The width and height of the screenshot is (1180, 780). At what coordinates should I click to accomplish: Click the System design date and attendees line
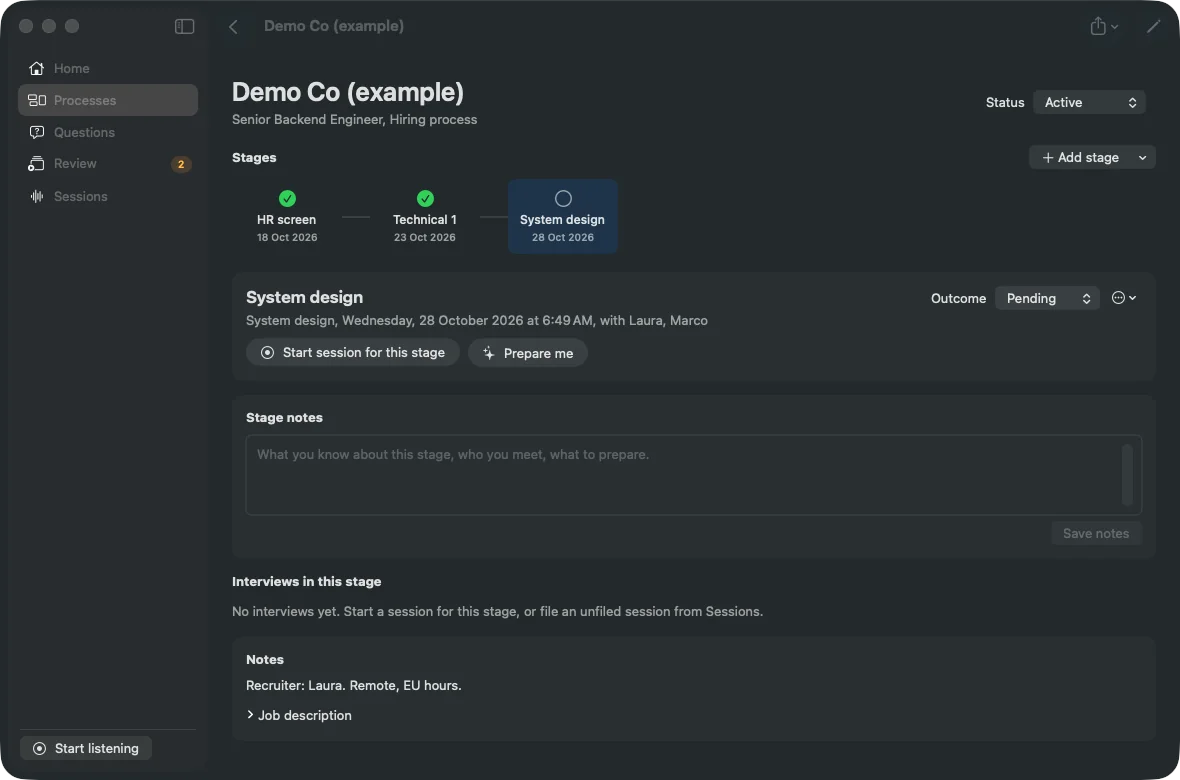coord(477,320)
